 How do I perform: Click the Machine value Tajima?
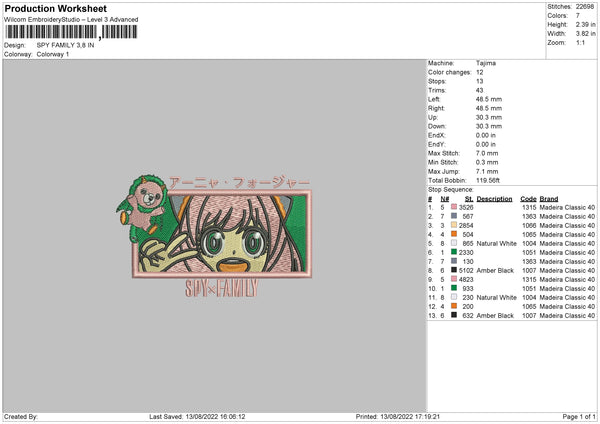[486, 63]
